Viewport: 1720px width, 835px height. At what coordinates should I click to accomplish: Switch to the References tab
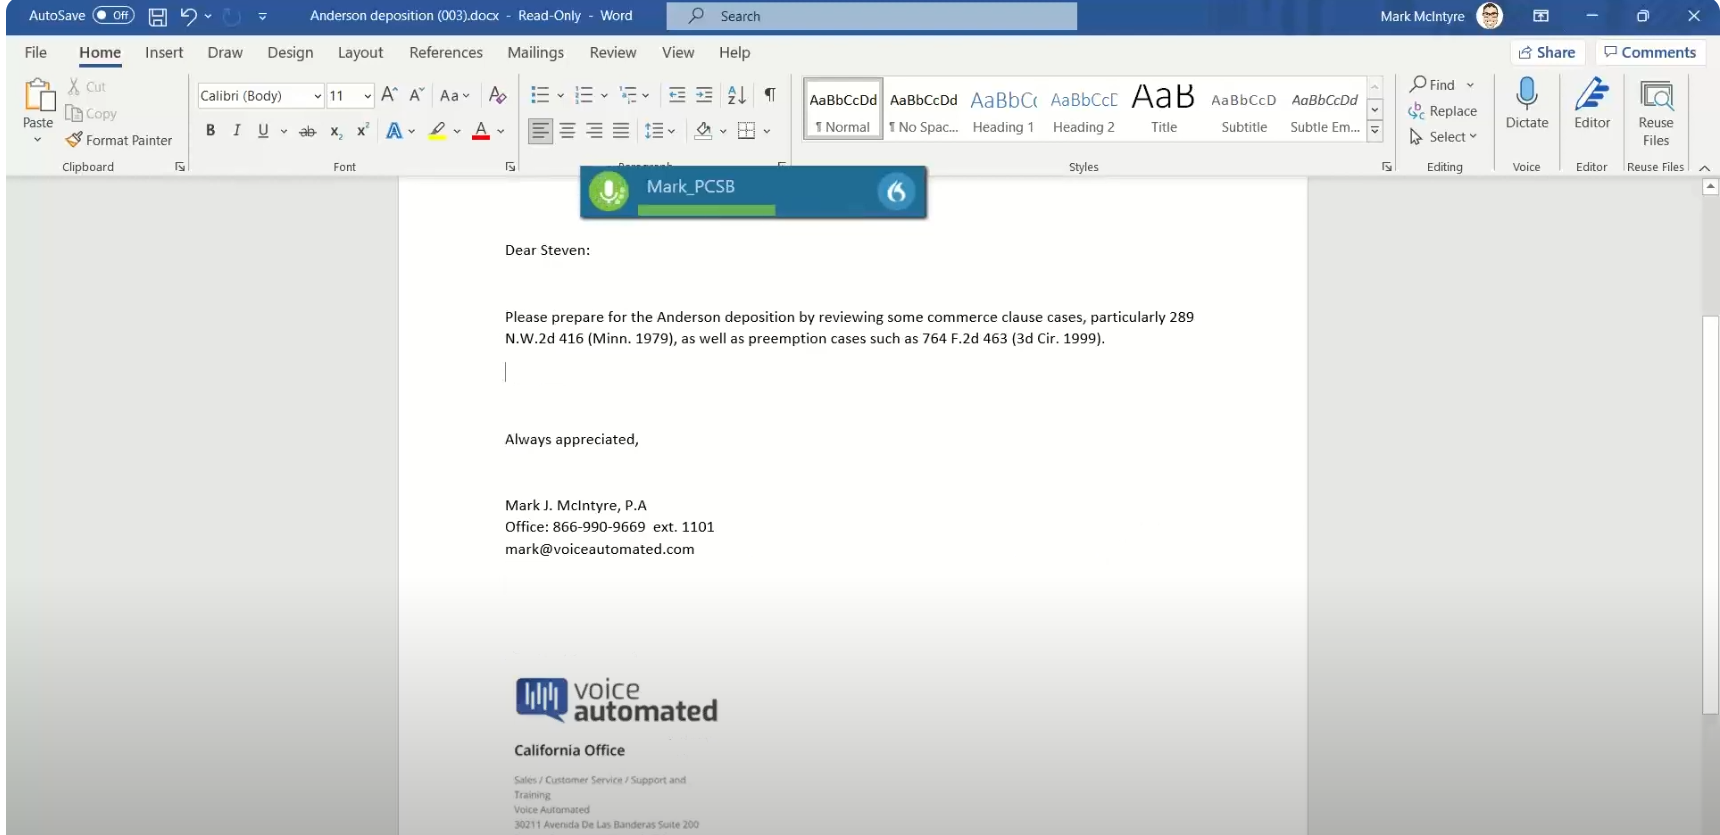(x=445, y=53)
